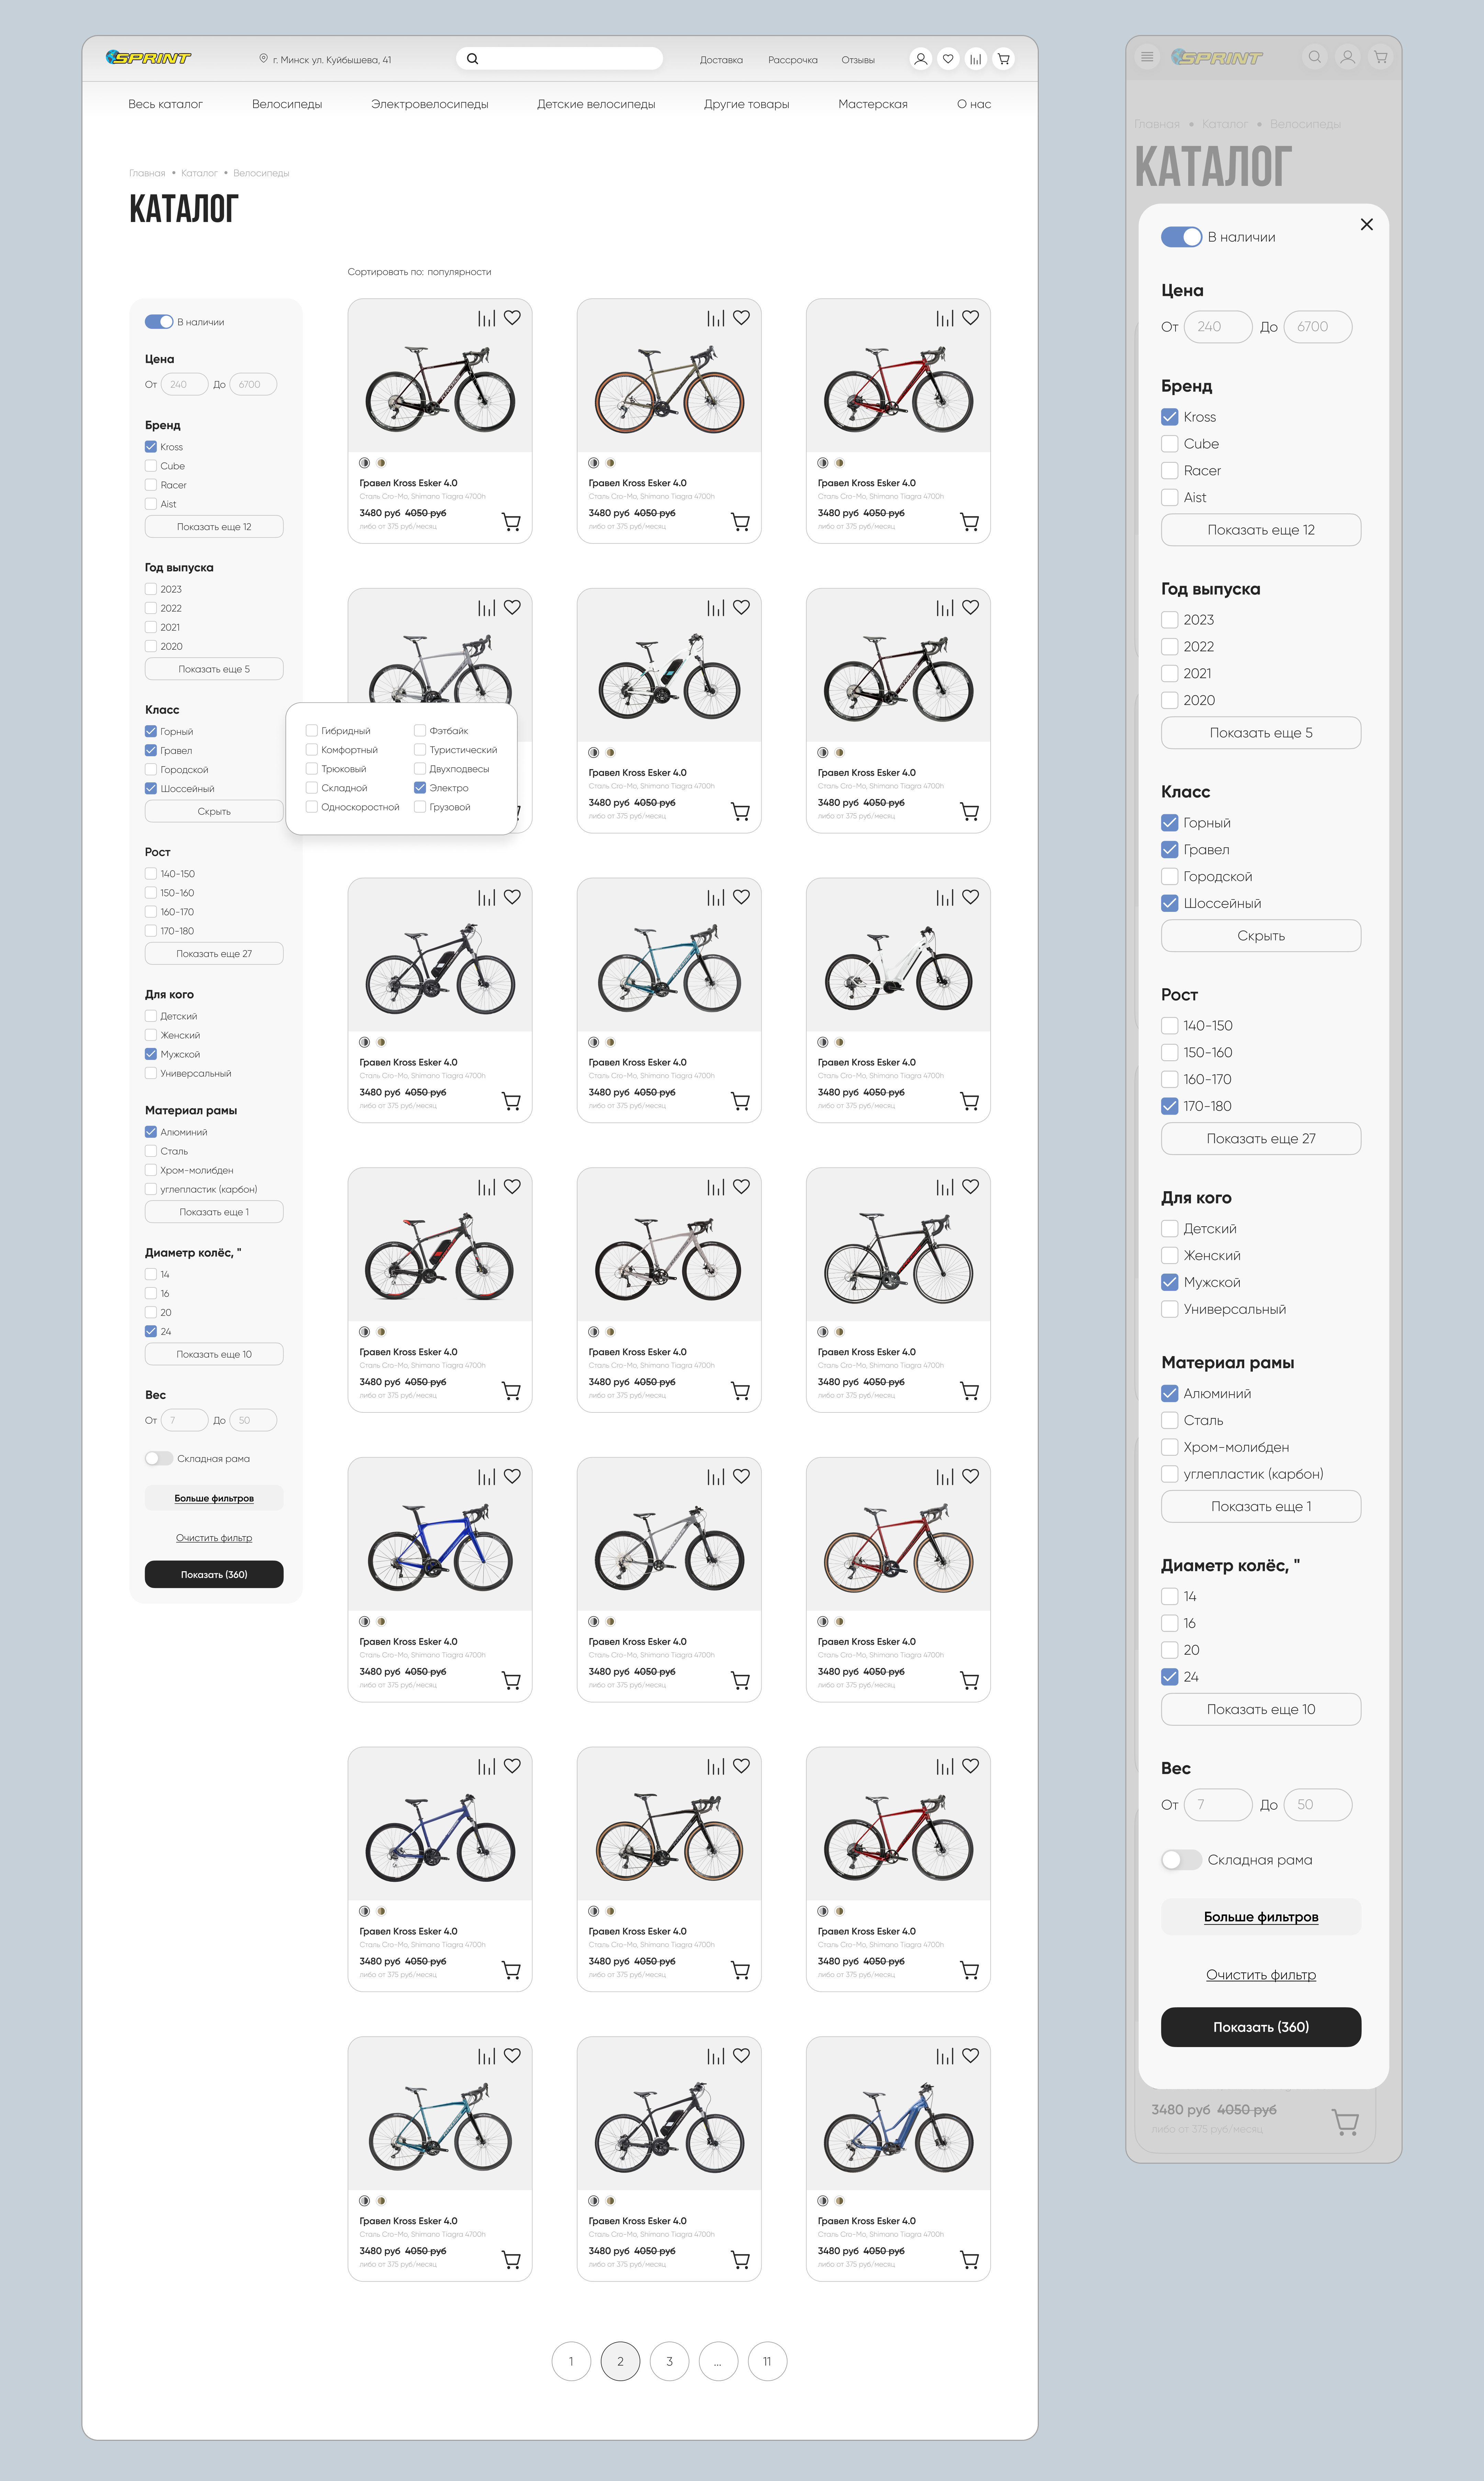Add the black tan-tired bike to cart
This screenshot has height=2481, width=1484.
click(x=740, y=1970)
